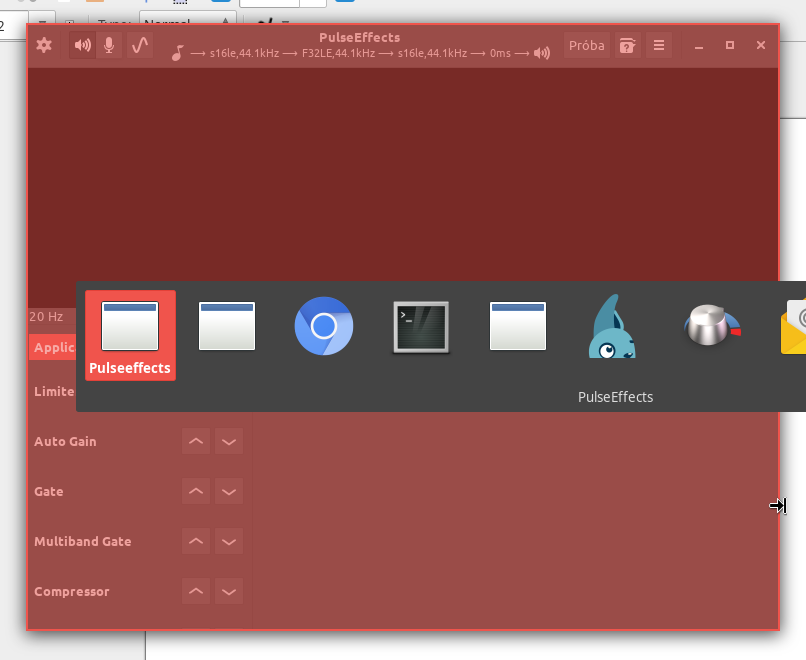
Task: Click the down chevron beside Compressor
Action: 229,591
